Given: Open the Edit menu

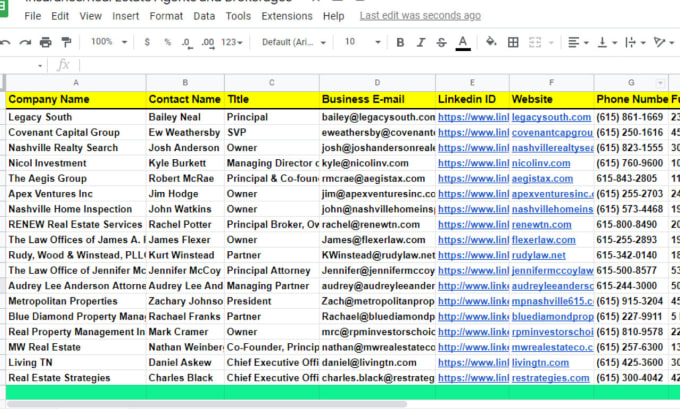Looking at the screenshot, I should point(60,16).
